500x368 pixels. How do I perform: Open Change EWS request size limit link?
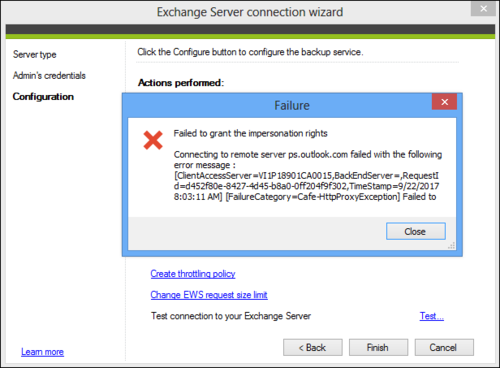(x=209, y=295)
